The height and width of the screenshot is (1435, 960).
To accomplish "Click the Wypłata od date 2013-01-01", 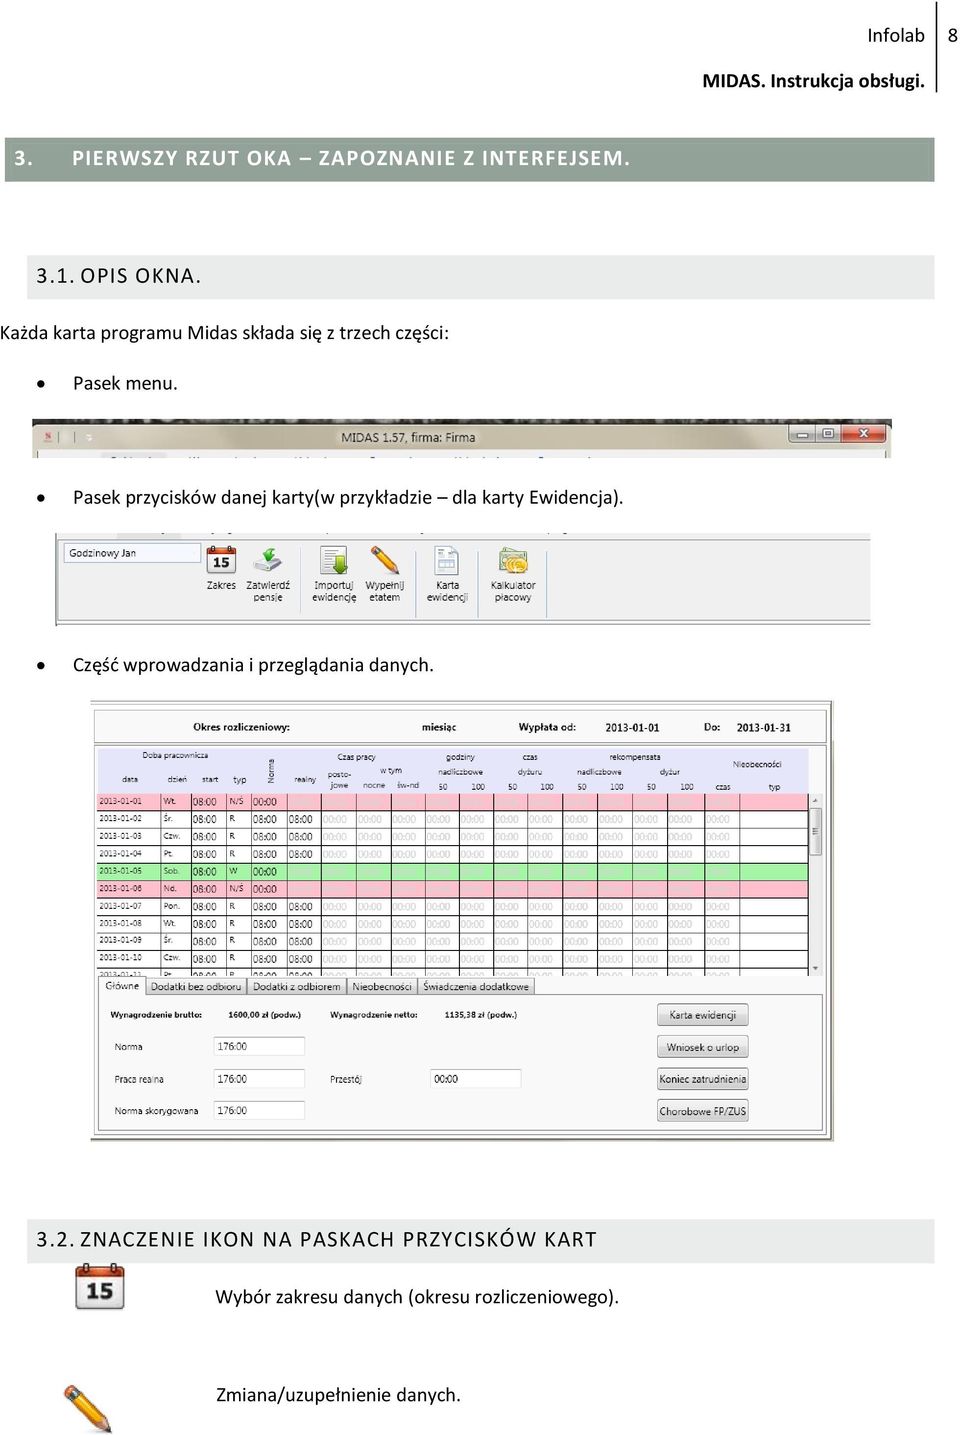I will [x=632, y=728].
